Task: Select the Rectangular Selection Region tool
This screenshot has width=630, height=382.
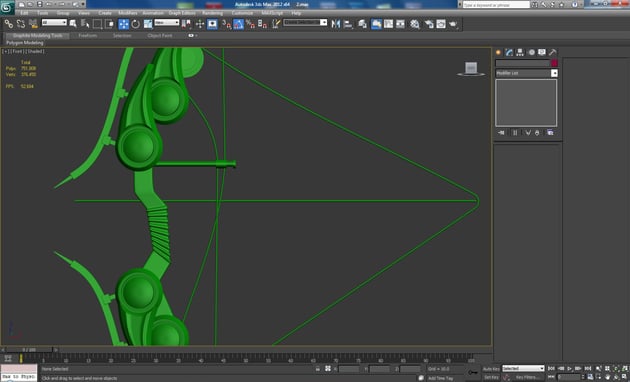Action: pos(97,24)
